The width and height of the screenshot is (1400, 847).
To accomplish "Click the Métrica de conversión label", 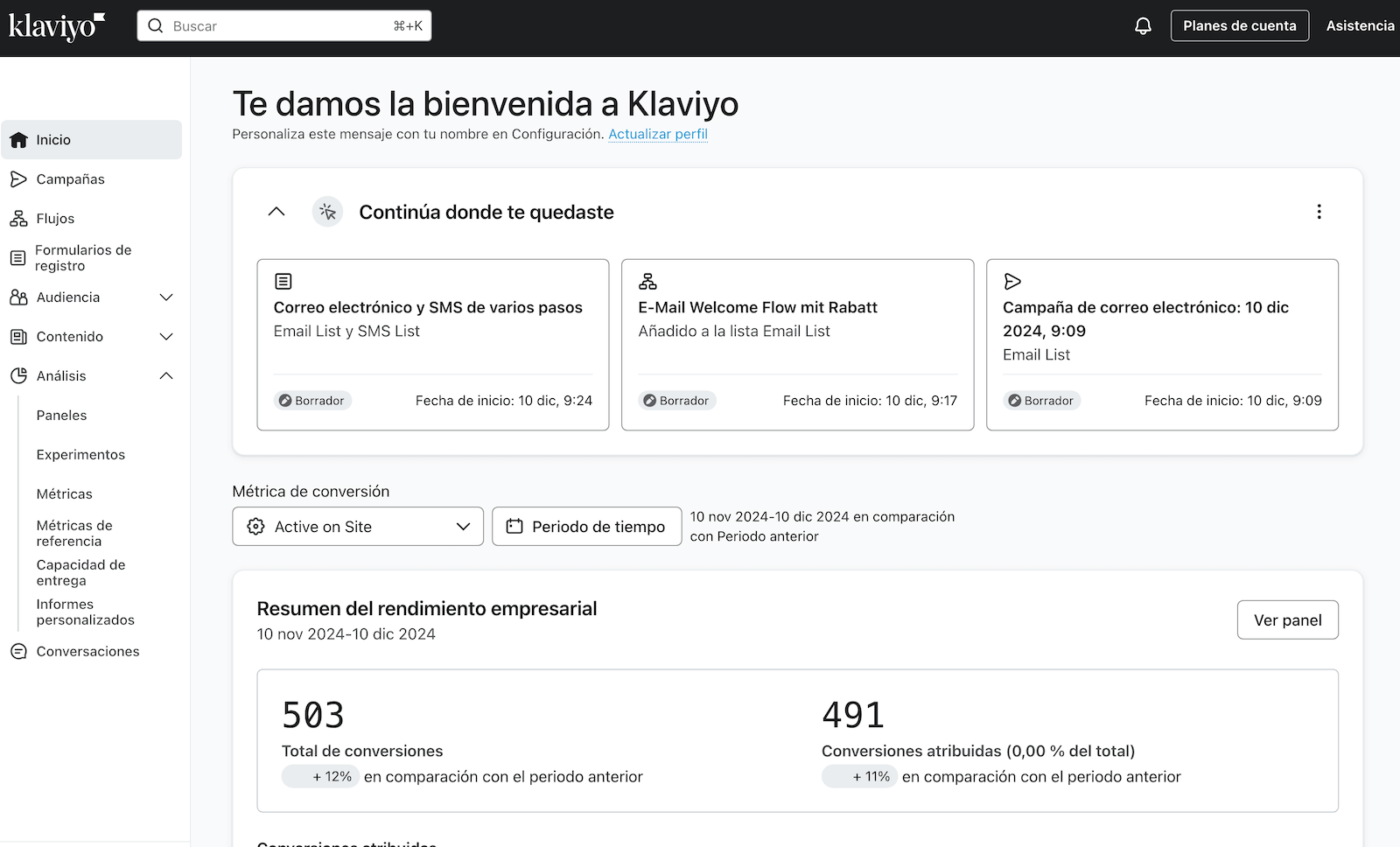I will coord(311,491).
